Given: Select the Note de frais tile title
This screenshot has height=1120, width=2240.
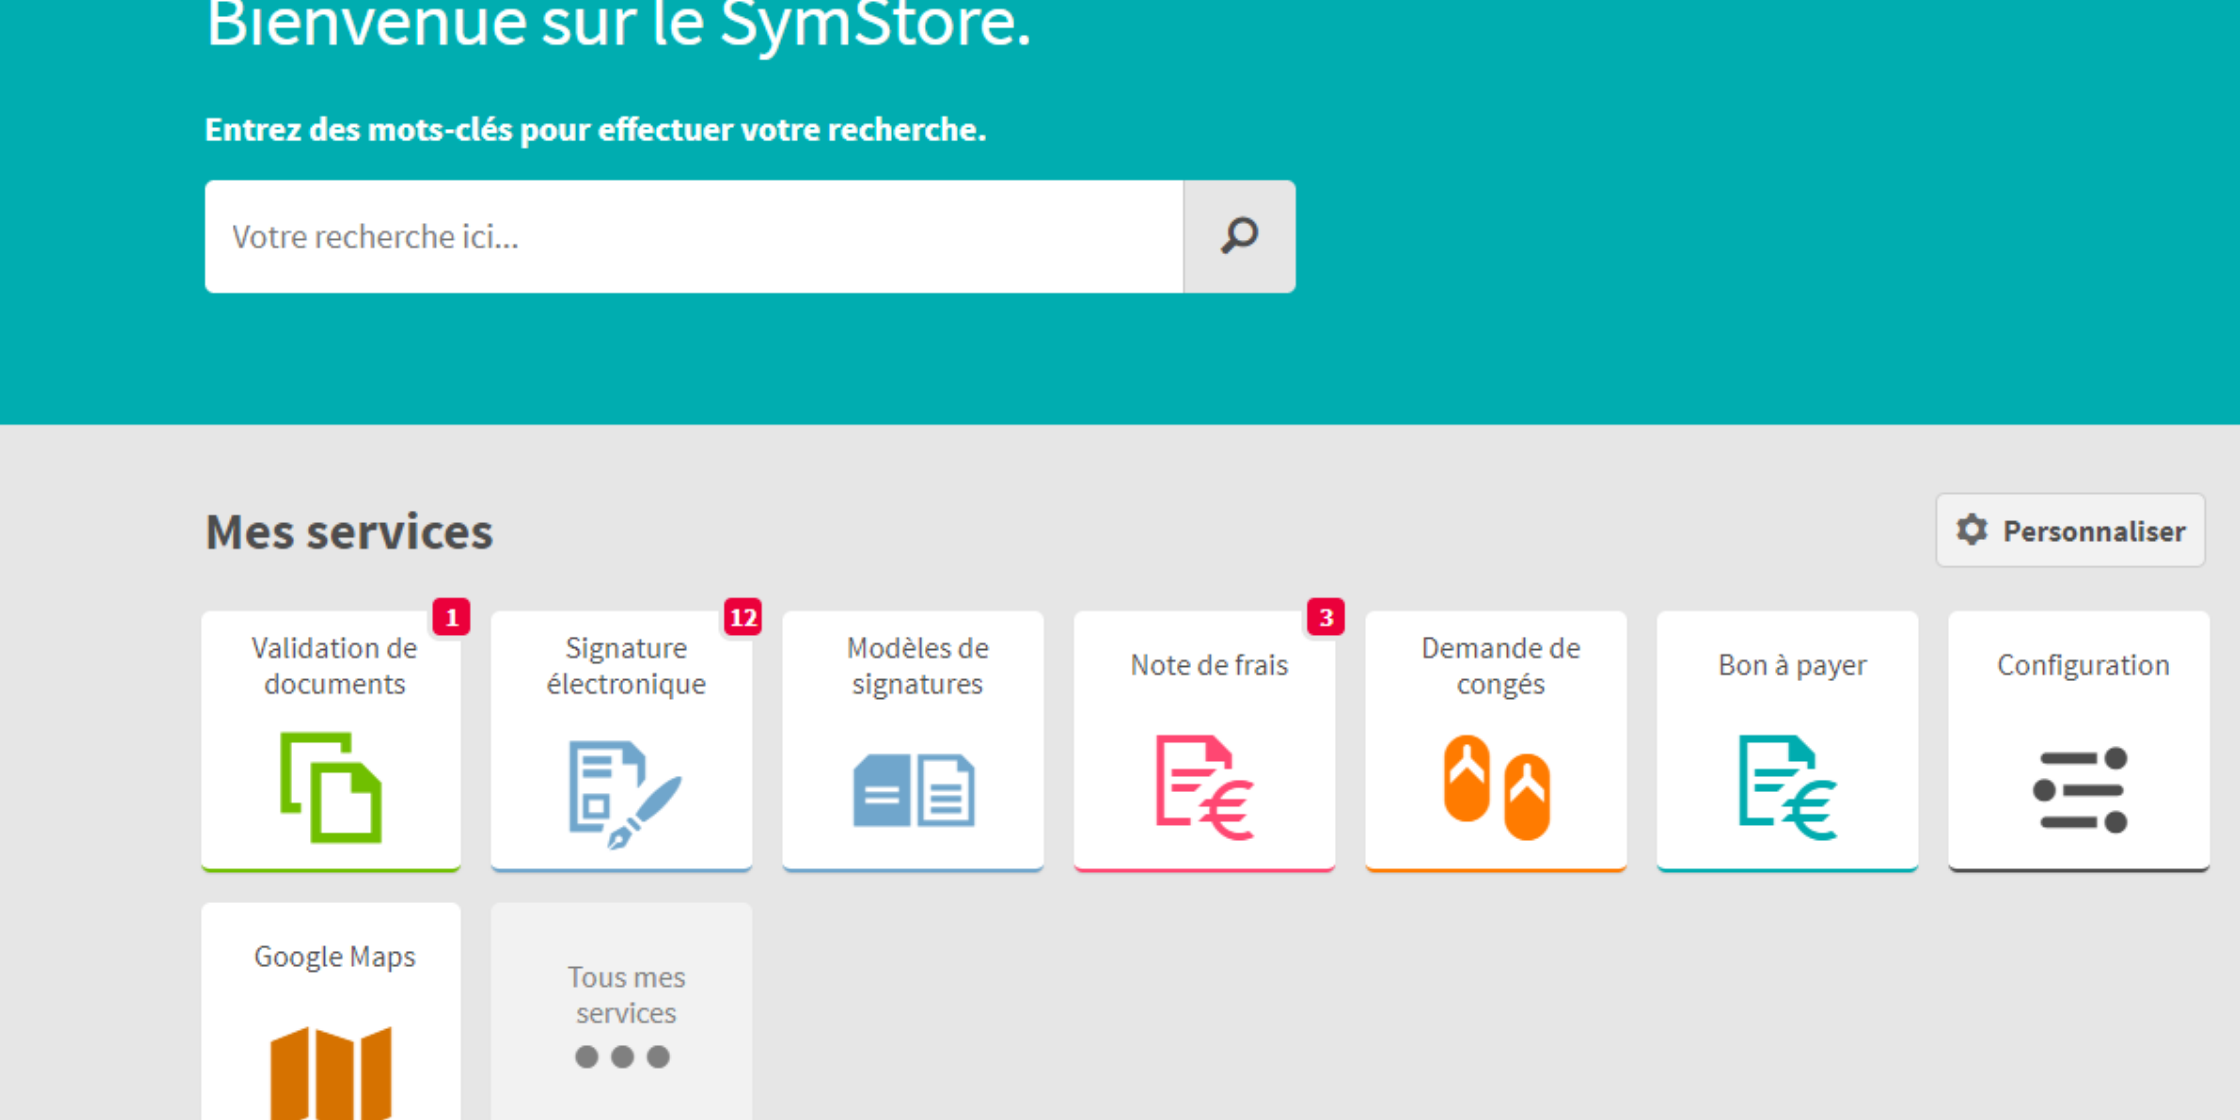Looking at the screenshot, I should pos(1209,665).
